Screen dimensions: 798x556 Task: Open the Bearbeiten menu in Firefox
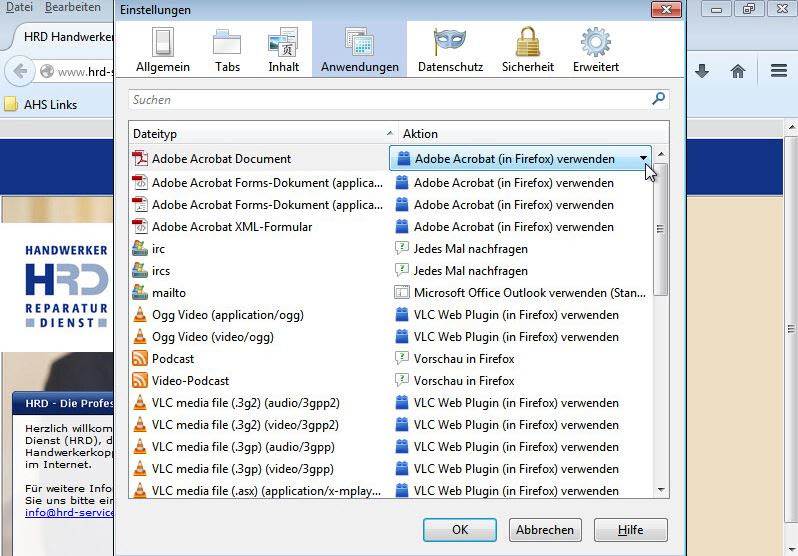click(x=72, y=7)
